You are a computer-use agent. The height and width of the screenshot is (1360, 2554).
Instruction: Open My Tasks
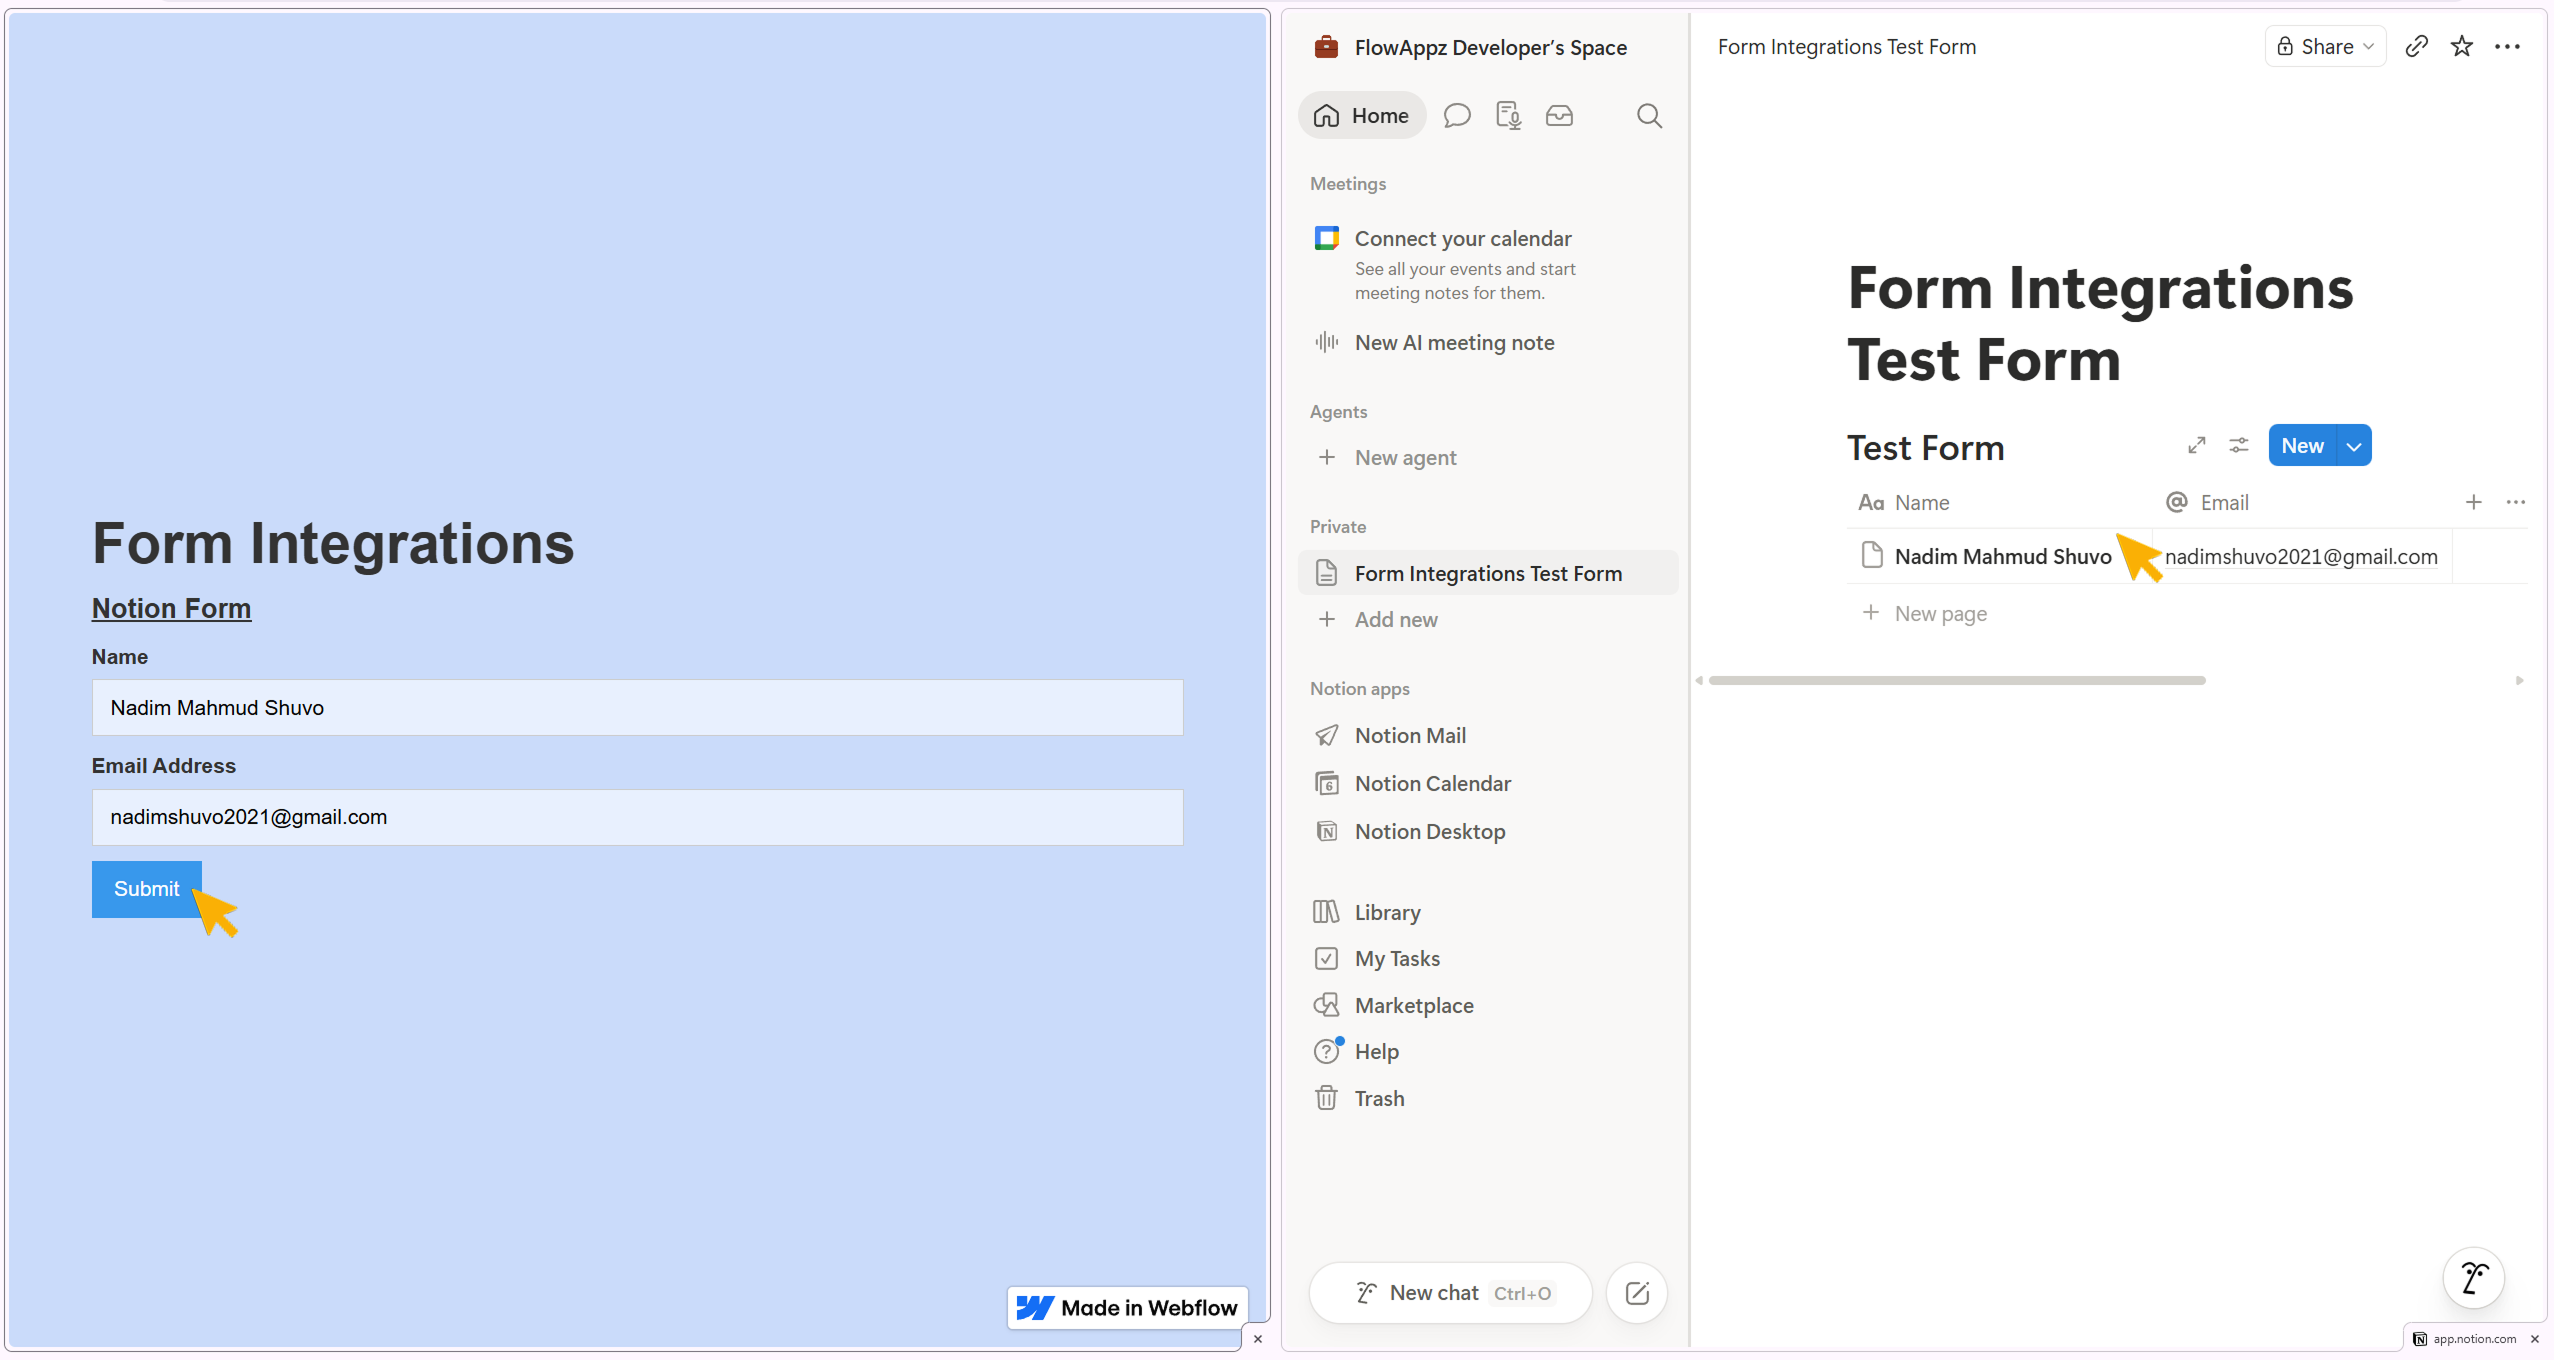click(x=1397, y=959)
